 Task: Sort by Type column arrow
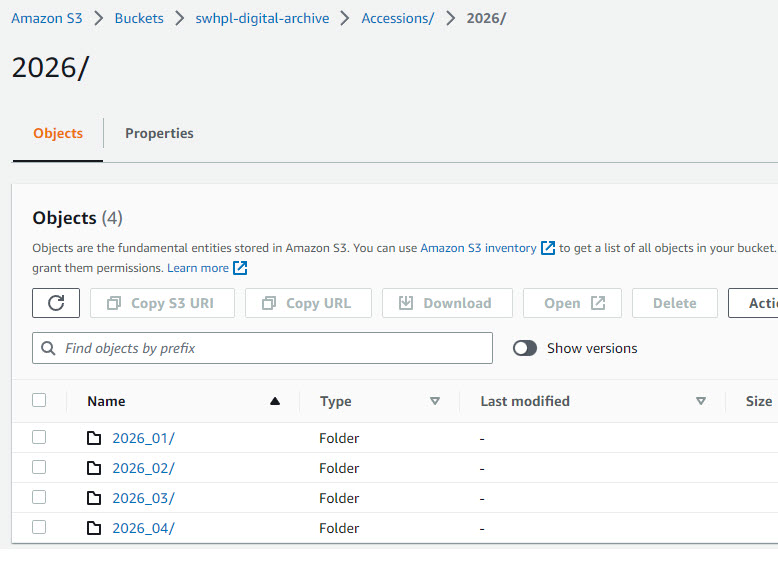[x=435, y=401]
